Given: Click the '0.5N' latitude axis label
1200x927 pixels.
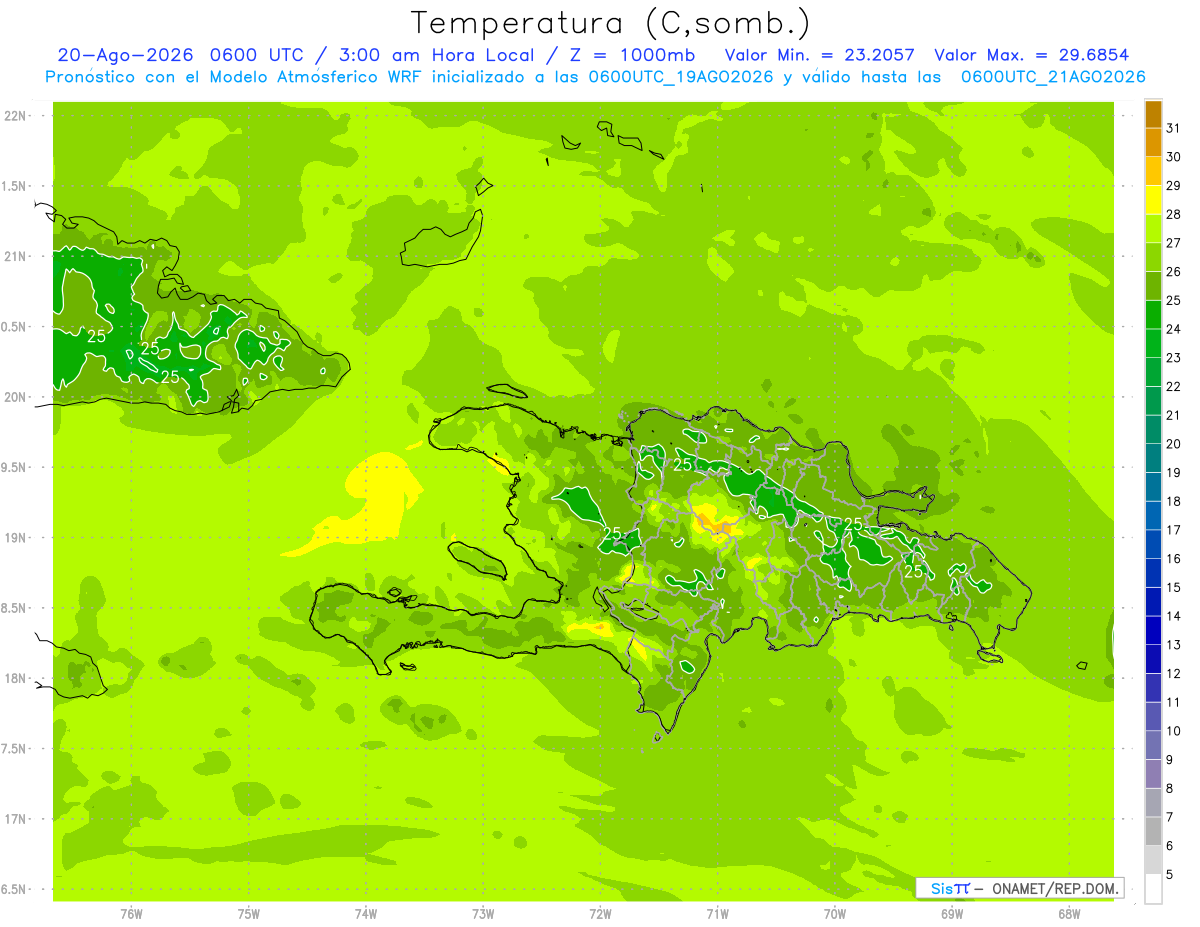Looking at the screenshot, I should click(15, 327).
